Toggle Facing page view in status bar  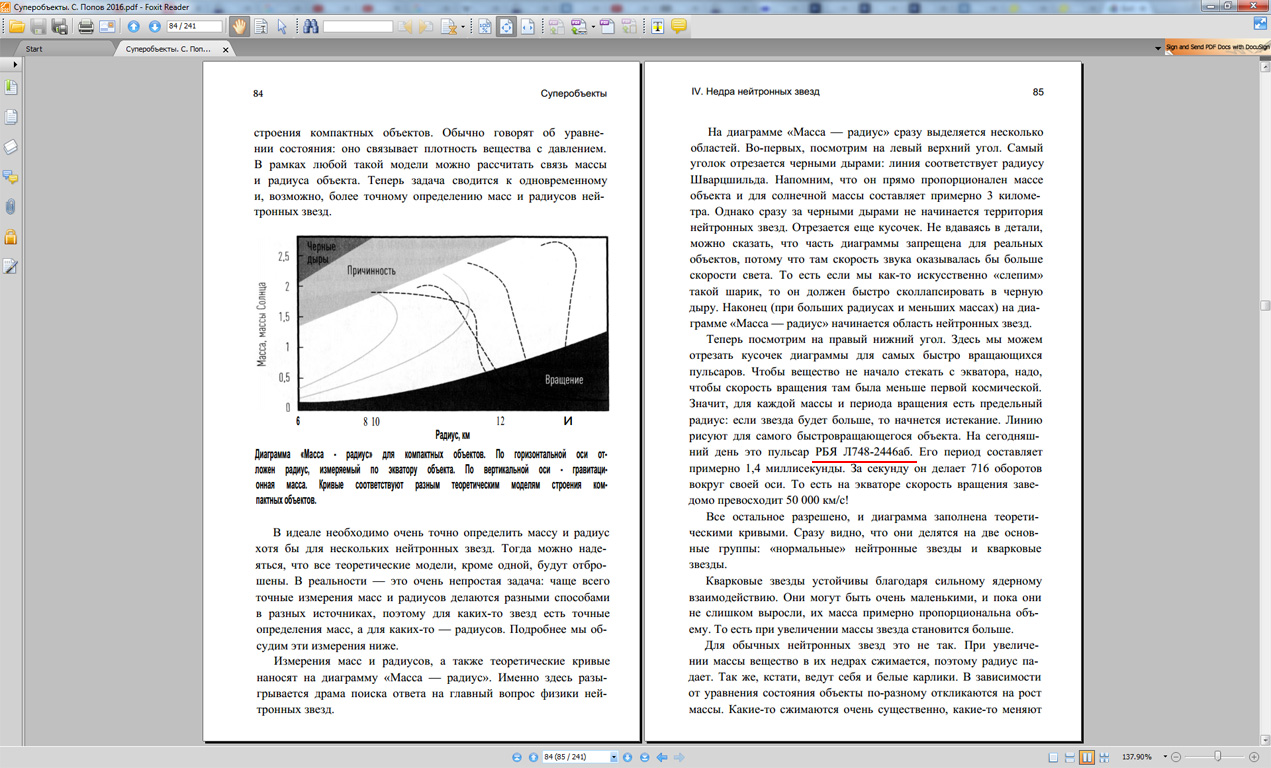pyautogui.click(x=1086, y=758)
